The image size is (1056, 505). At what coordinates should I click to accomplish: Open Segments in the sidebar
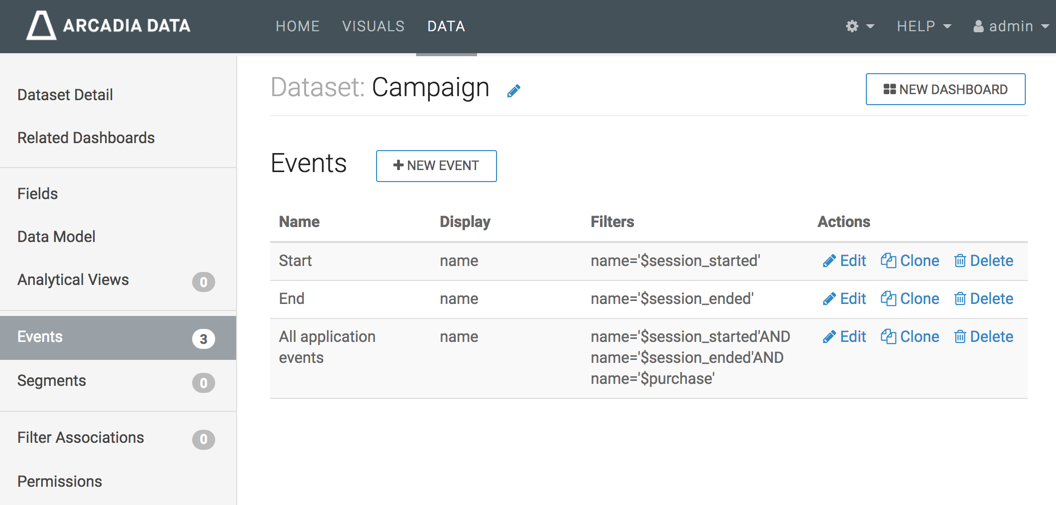point(52,381)
